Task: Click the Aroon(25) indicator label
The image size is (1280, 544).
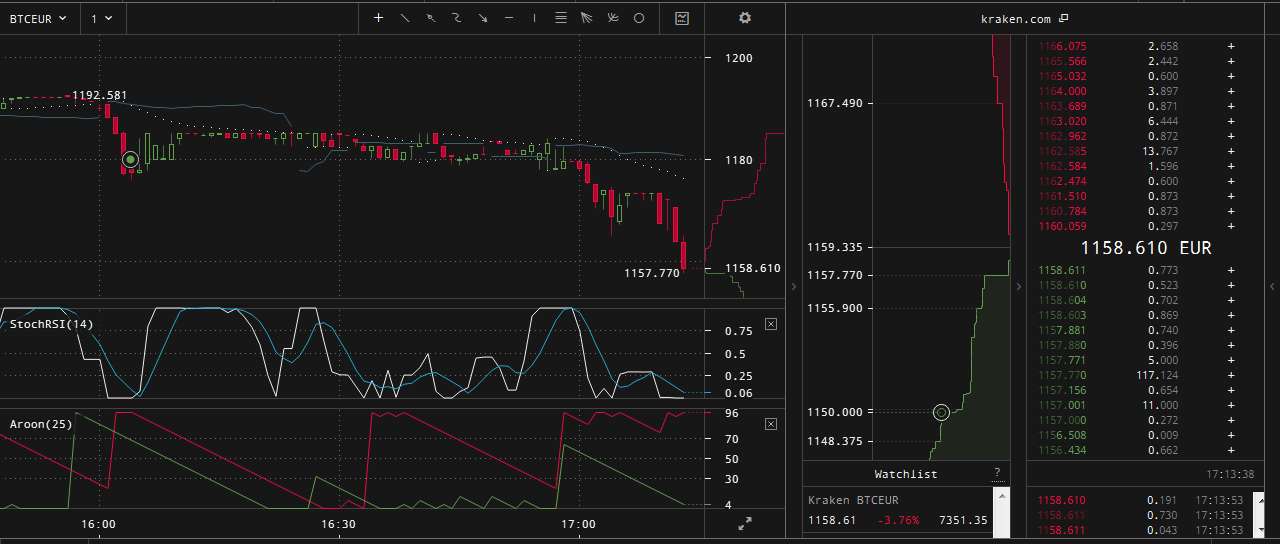Action: click(41, 424)
